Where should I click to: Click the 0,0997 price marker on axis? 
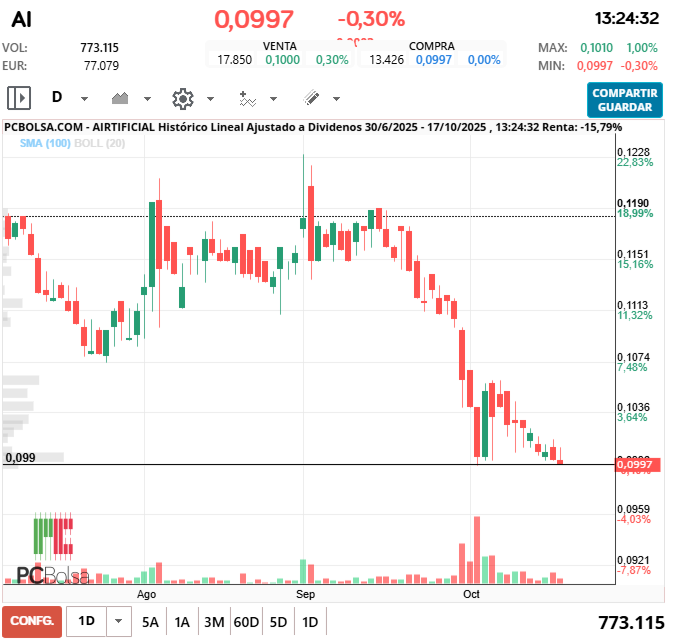tap(635, 464)
